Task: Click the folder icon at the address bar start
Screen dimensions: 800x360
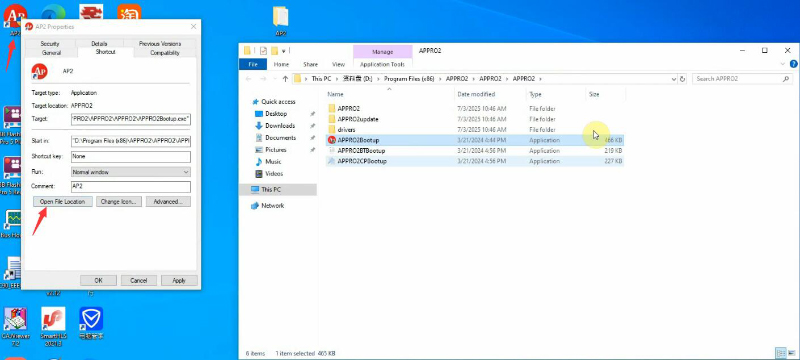Action: 298,79
